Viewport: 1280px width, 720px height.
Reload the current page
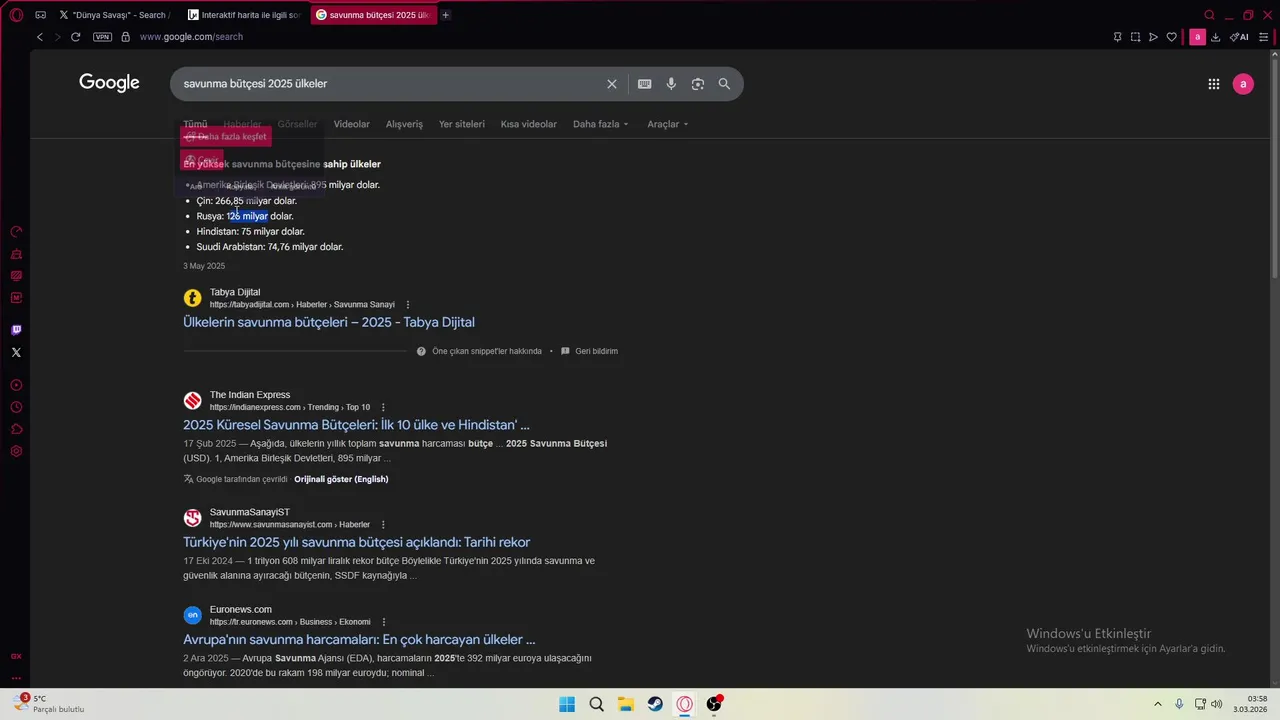[x=75, y=37]
